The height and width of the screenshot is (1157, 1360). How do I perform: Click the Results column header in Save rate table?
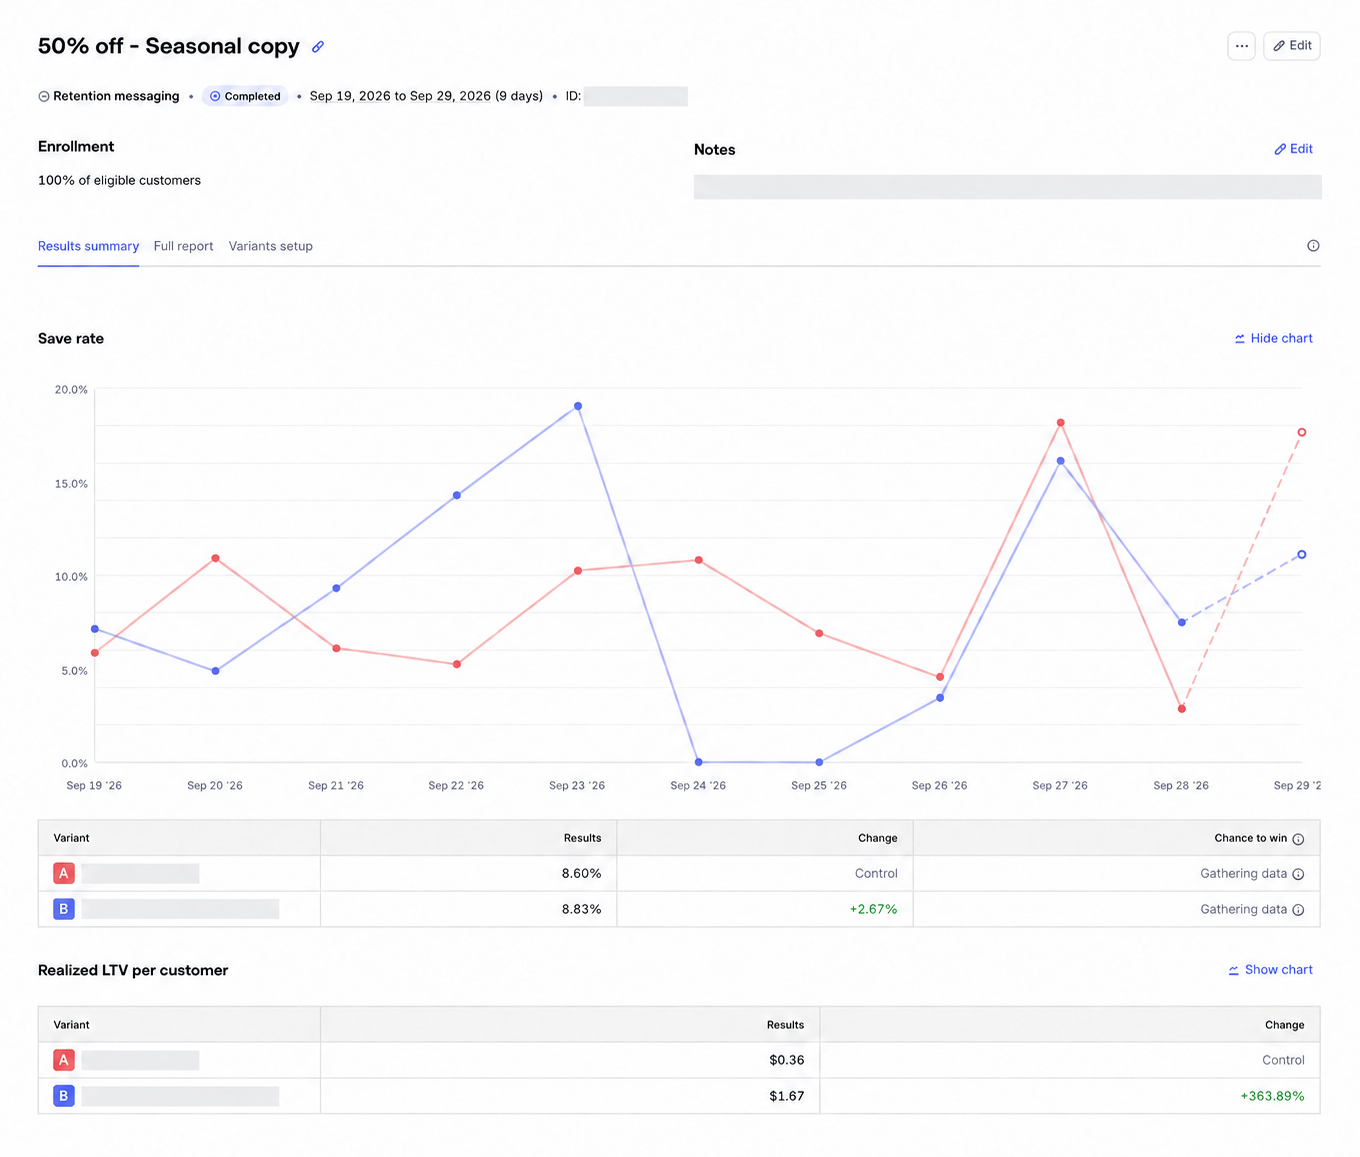[x=582, y=838]
